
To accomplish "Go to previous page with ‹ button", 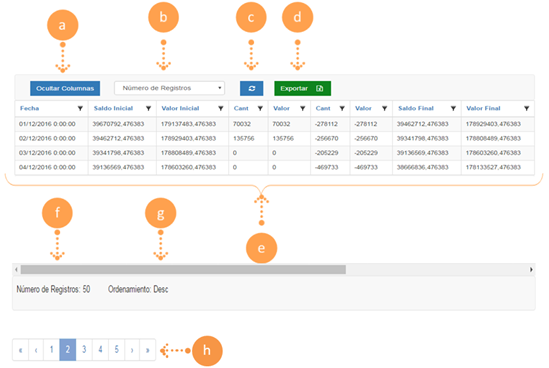I will pos(36,349).
